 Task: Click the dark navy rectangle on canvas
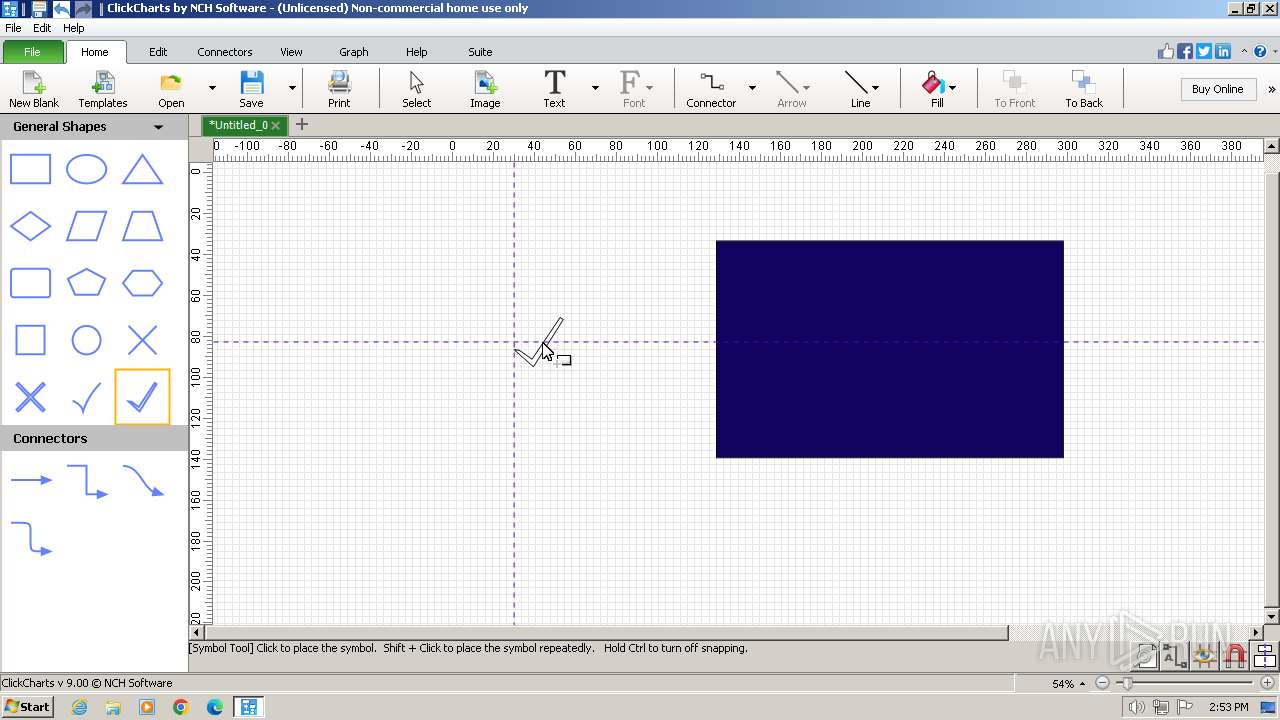[x=890, y=349]
